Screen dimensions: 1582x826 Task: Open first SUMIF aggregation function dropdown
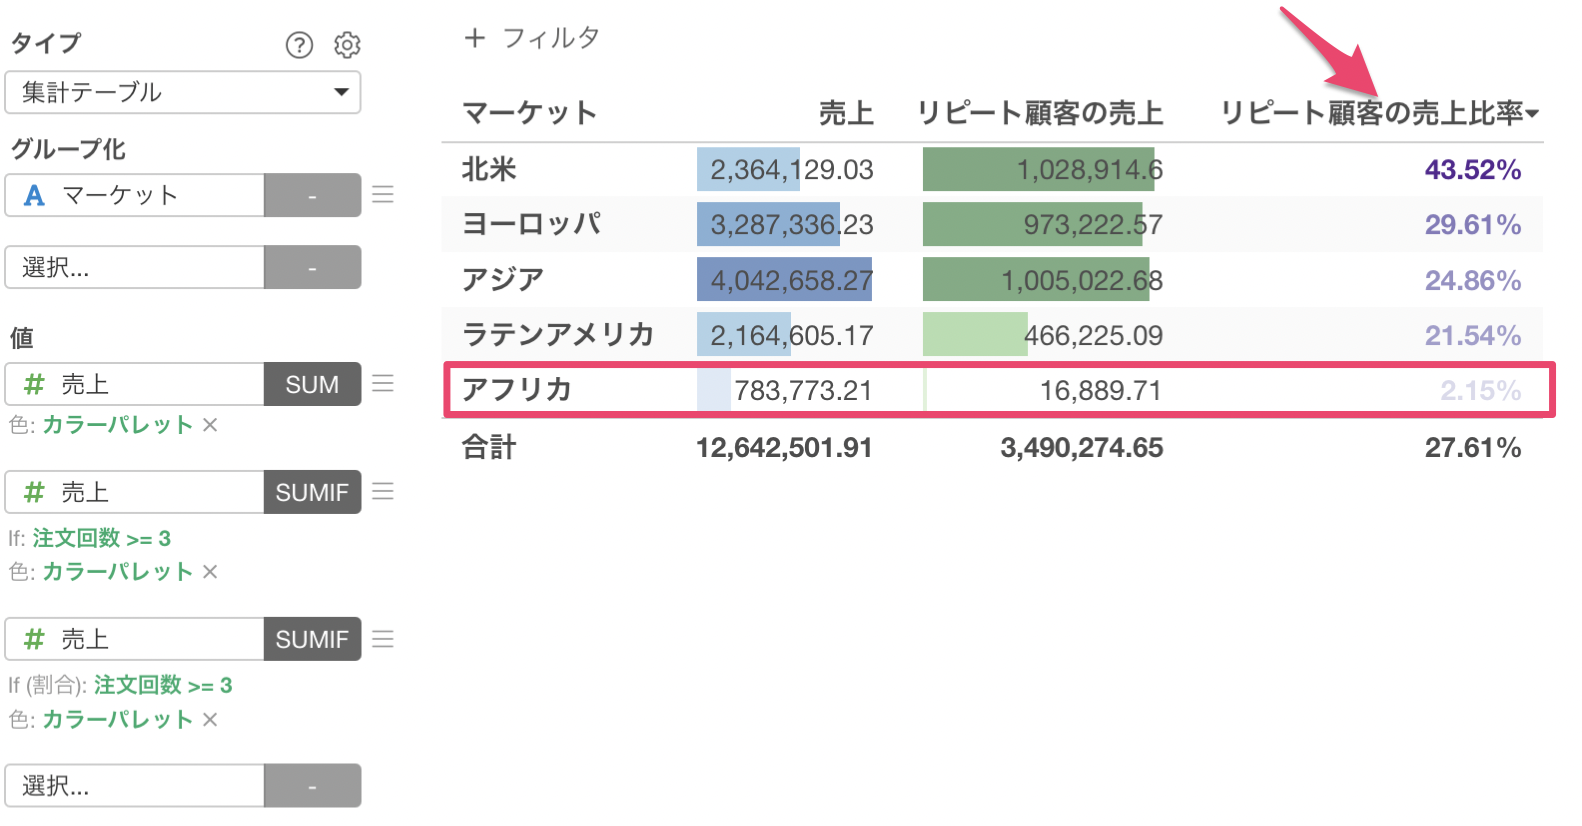click(x=312, y=492)
